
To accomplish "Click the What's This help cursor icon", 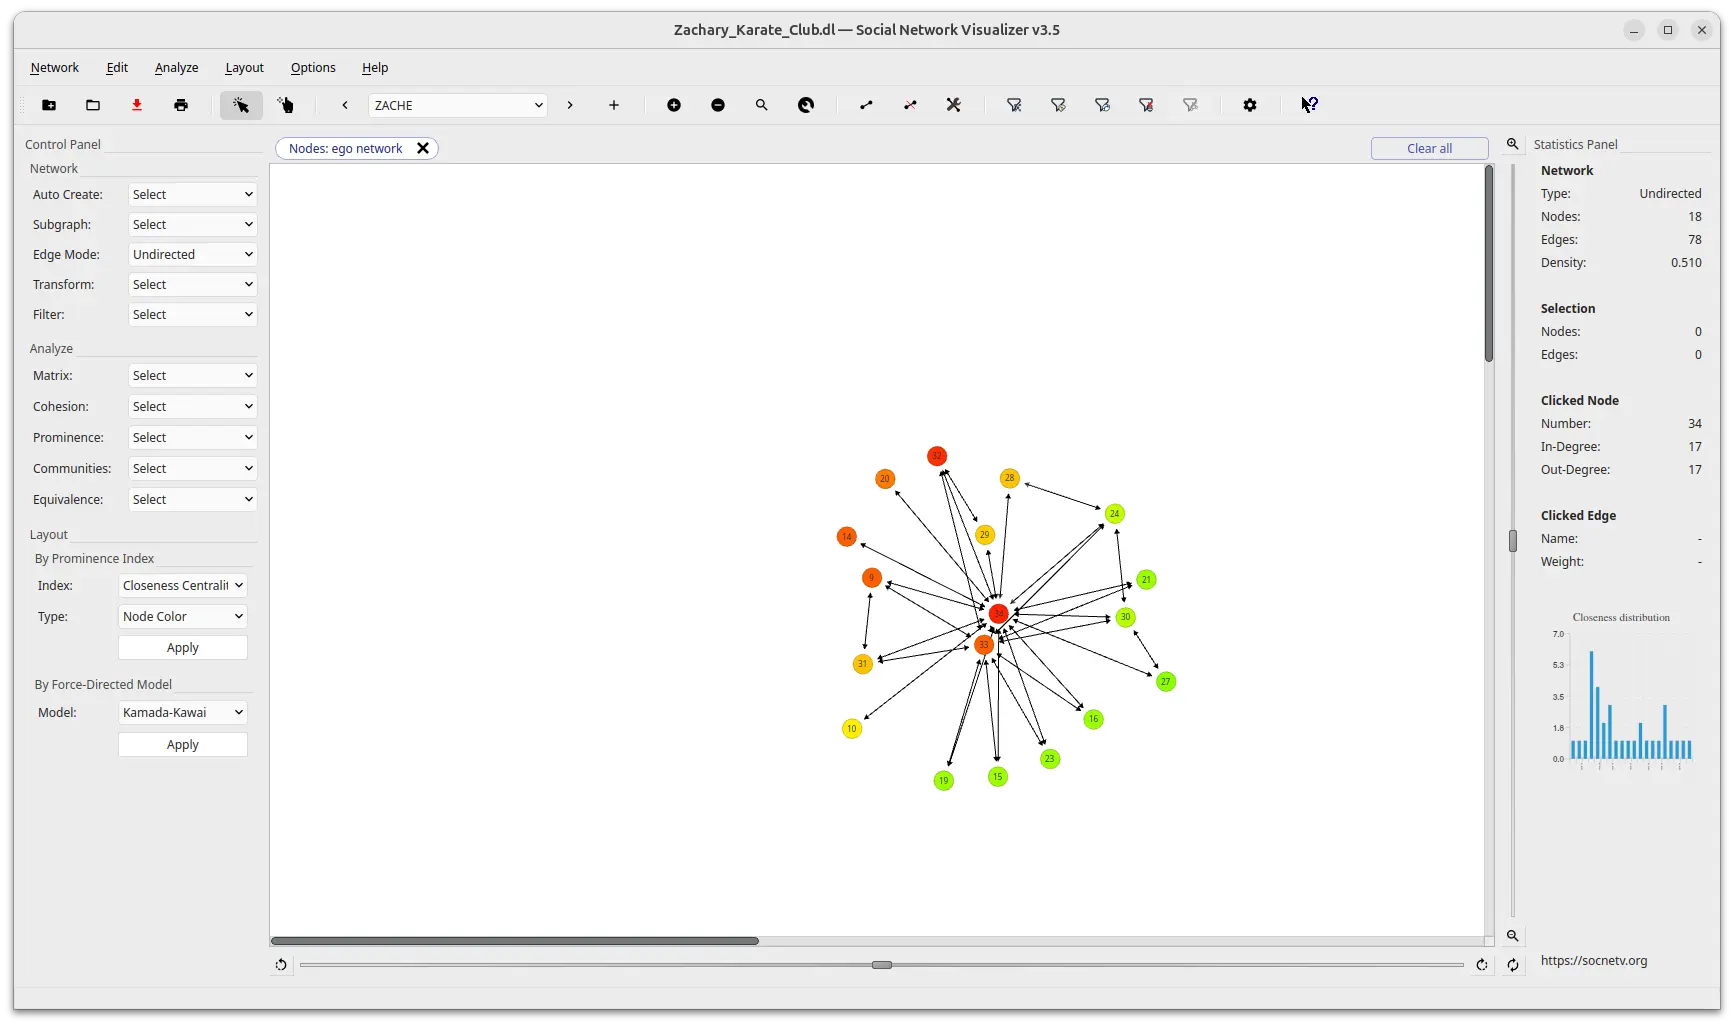I will tap(1310, 105).
